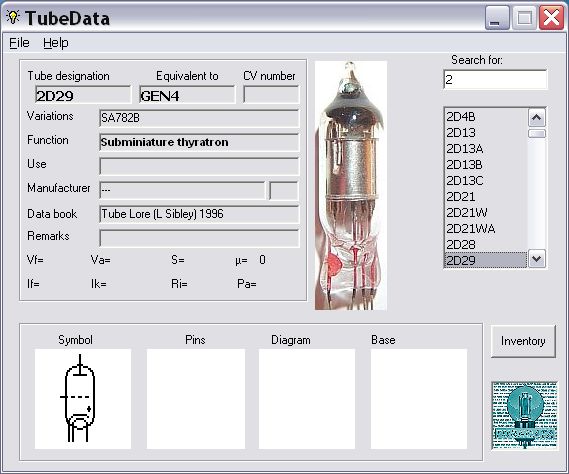Click the TubeData lightbulb title icon
The width and height of the screenshot is (569, 474).
tap(13, 17)
